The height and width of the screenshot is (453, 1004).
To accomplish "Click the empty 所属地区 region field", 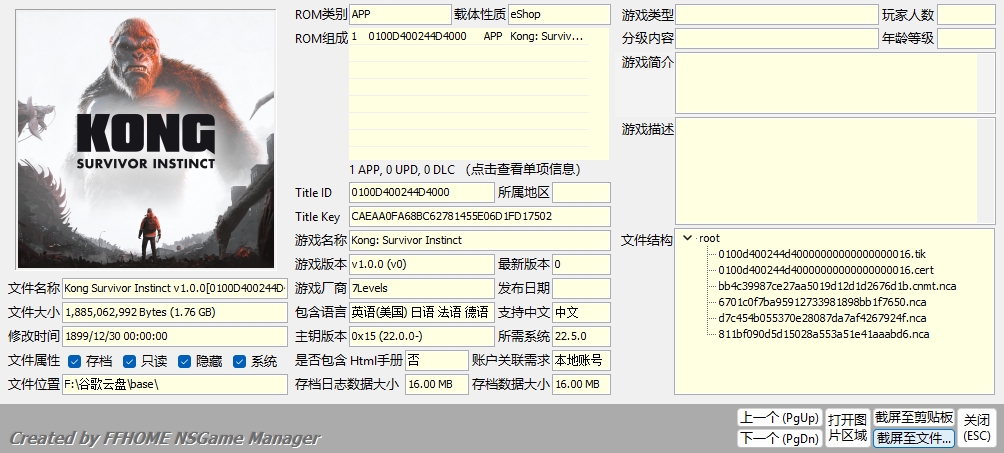I will [581, 192].
